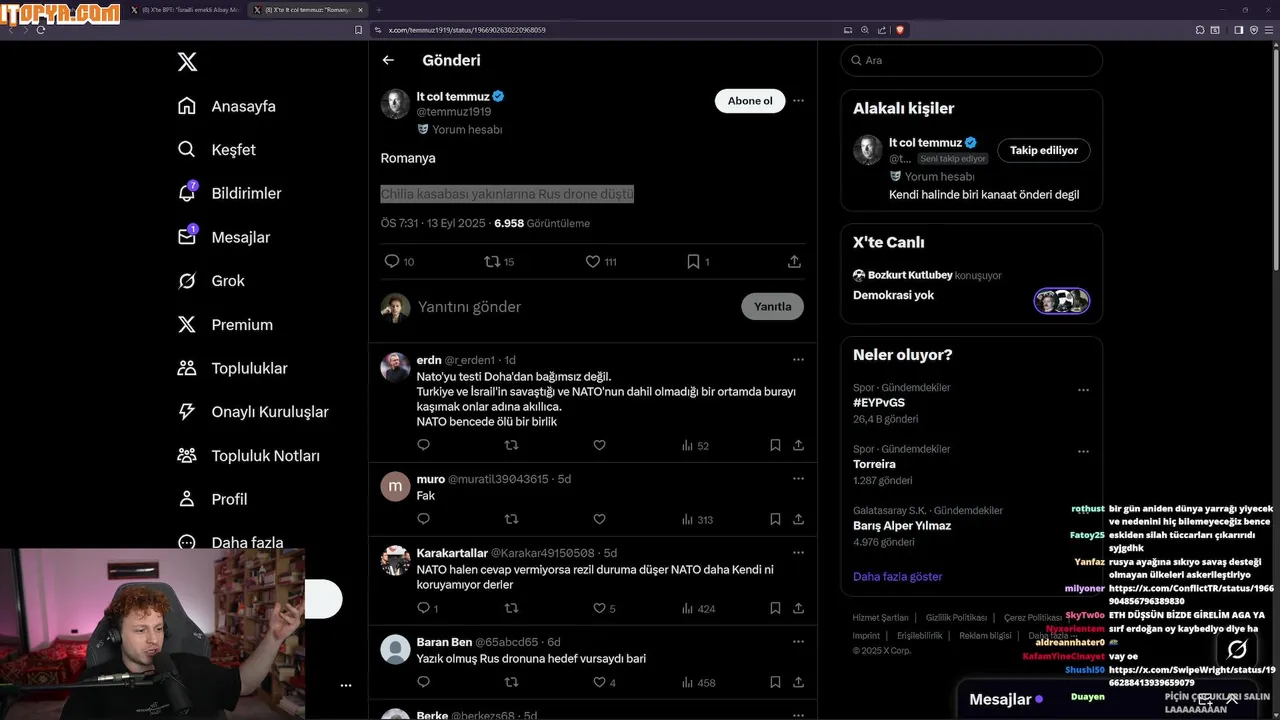The height and width of the screenshot is (720, 1280).
Task: Share the main post
Action: tap(794, 261)
